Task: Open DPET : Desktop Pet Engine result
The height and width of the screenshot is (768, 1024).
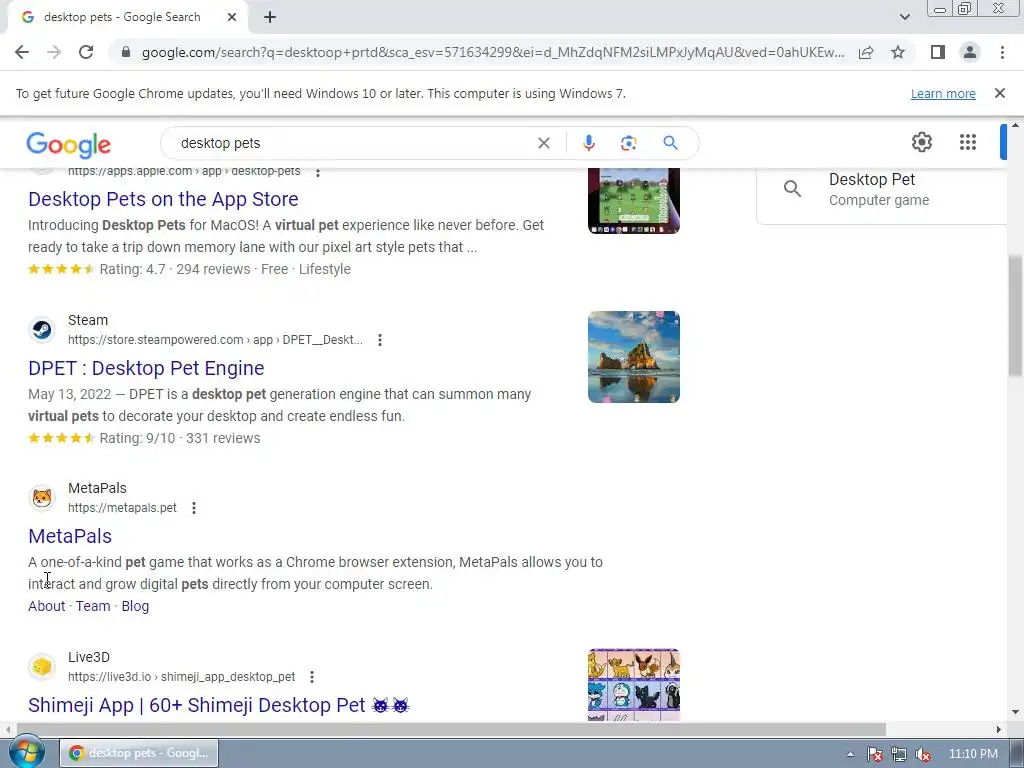Action: (146, 368)
